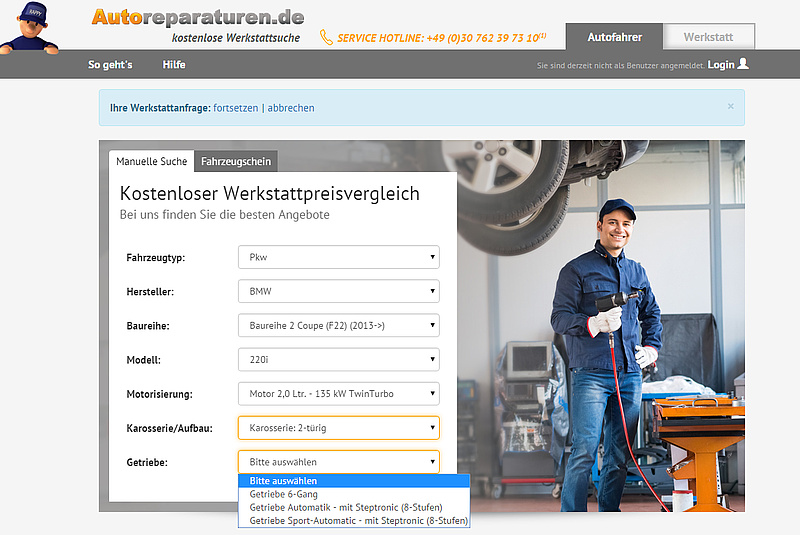Open the Modell dropdown showing 220i

click(339, 360)
